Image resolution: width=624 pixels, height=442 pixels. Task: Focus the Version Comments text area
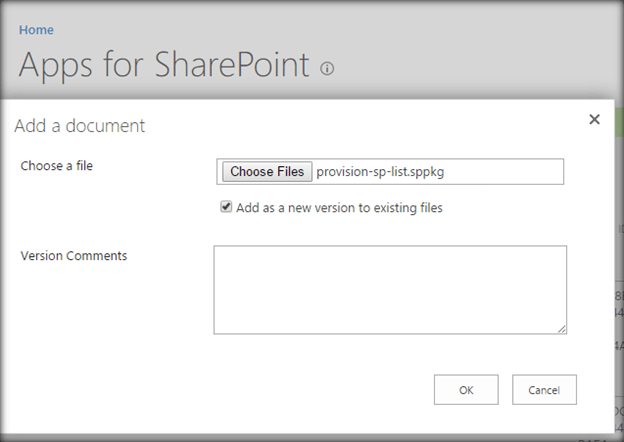tap(390, 289)
